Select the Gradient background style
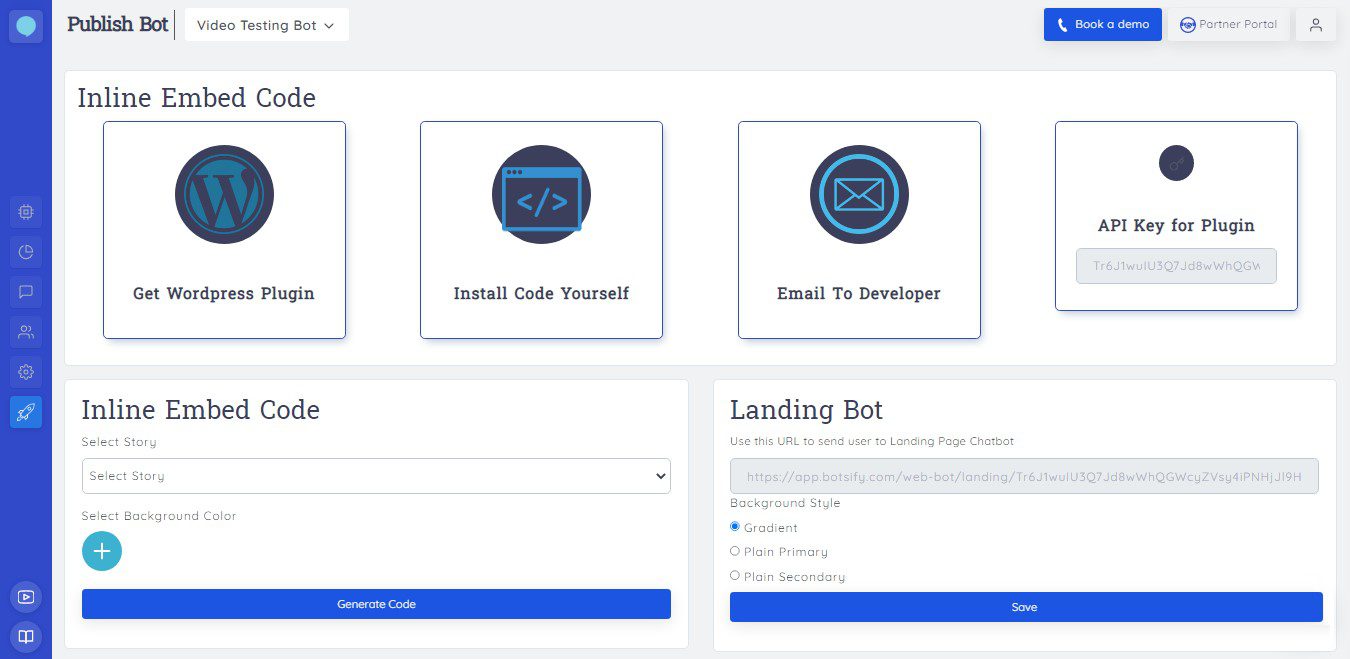This screenshot has width=1350, height=659. 735,527
